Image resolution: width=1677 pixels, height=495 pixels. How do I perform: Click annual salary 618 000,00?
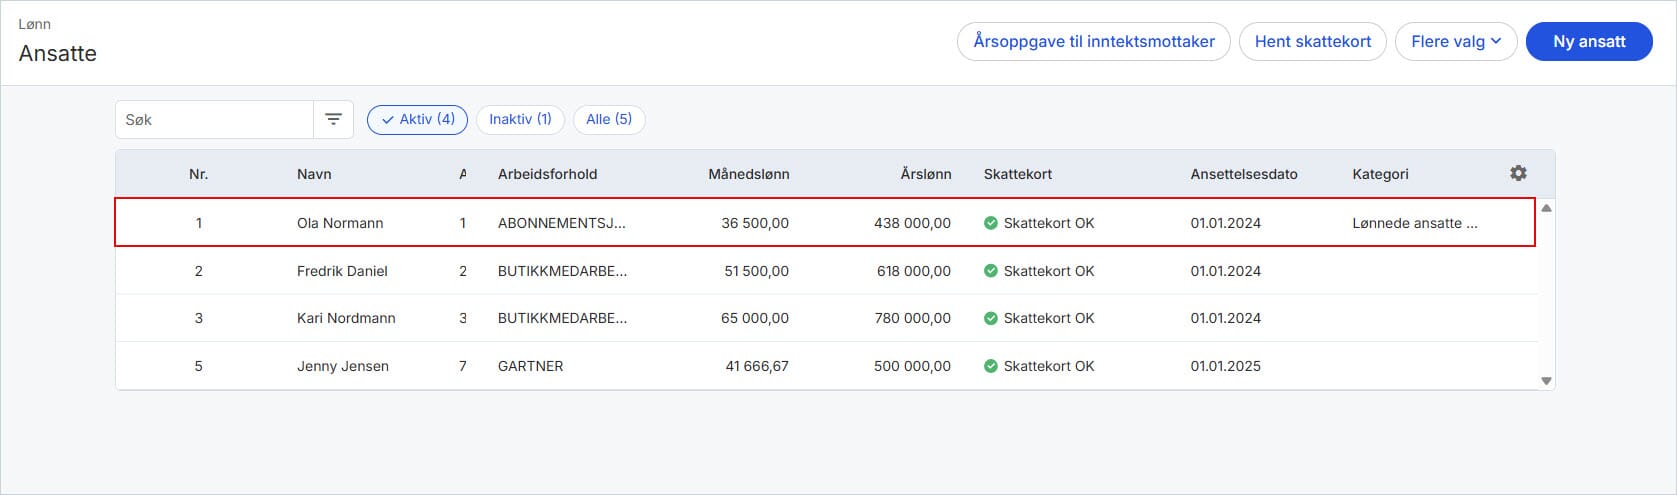[914, 271]
